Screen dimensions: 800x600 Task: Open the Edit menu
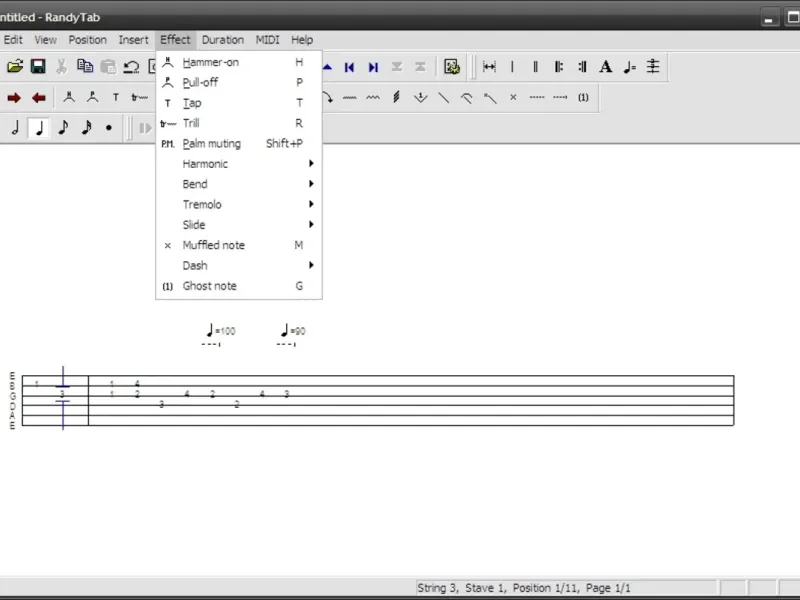tap(13, 40)
